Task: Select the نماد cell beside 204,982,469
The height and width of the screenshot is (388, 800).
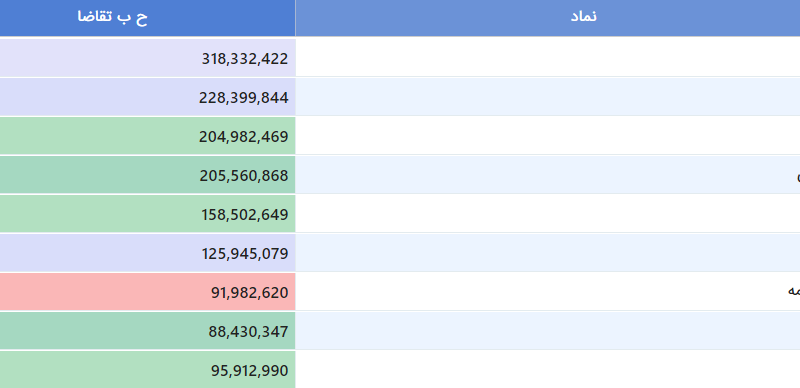Action: pyautogui.click(x=547, y=136)
